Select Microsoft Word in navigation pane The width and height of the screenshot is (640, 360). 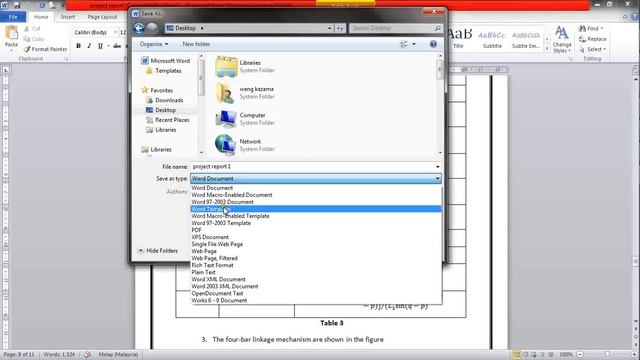click(x=170, y=61)
